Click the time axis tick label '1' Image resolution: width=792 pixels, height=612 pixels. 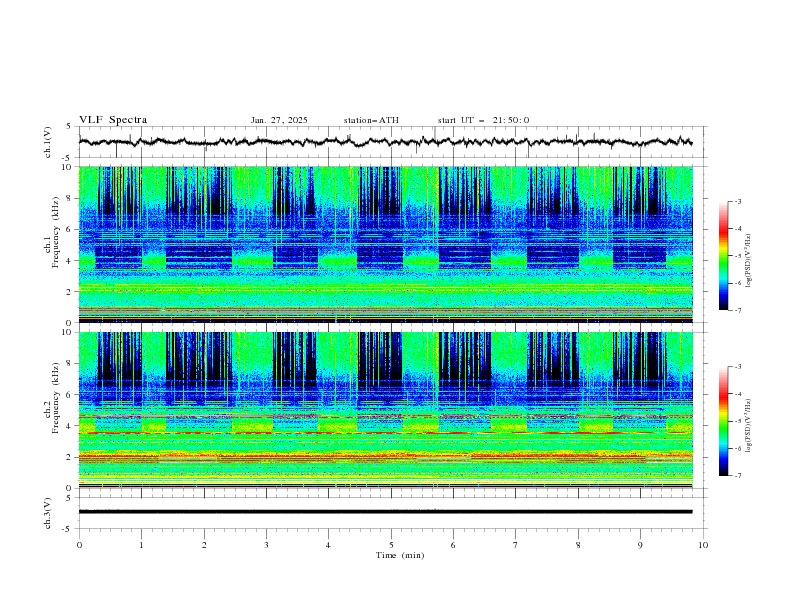141,545
